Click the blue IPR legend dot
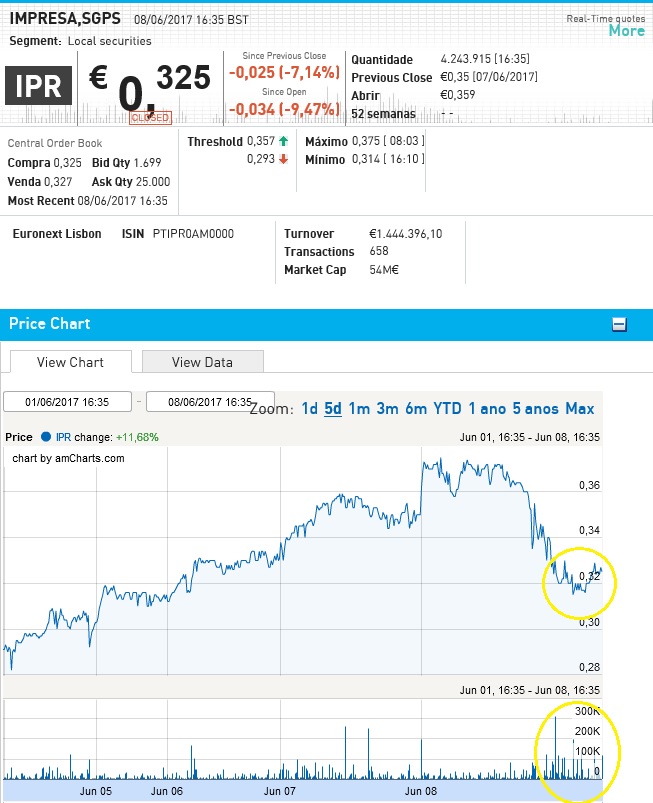The width and height of the screenshot is (653, 803). click(x=46, y=437)
